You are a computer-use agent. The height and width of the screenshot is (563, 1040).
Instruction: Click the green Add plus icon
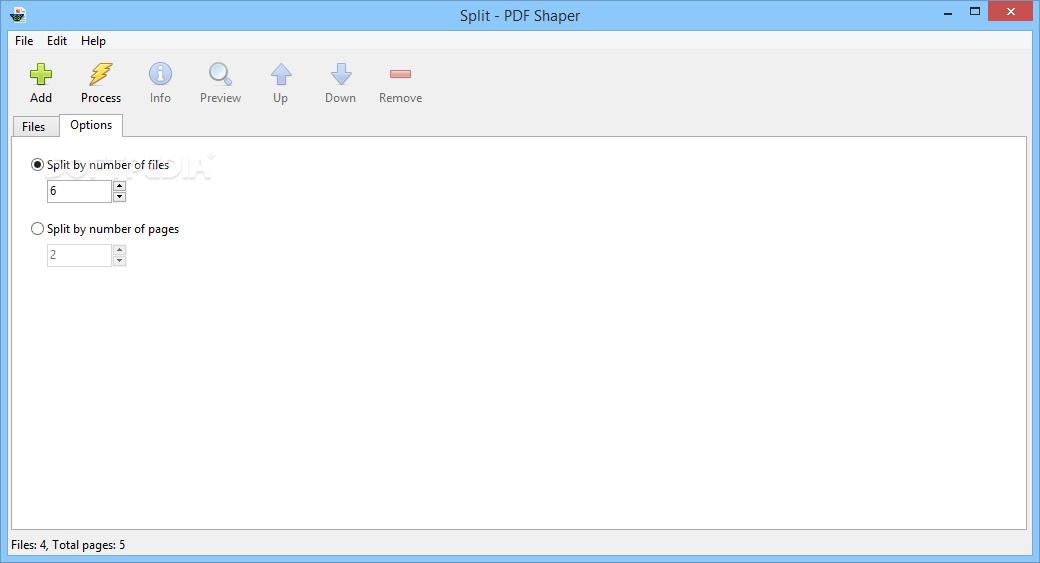(x=40, y=74)
